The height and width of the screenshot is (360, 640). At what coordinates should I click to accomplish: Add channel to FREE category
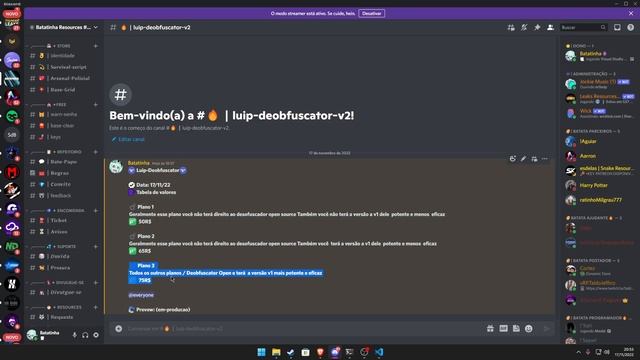tap(96, 104)
